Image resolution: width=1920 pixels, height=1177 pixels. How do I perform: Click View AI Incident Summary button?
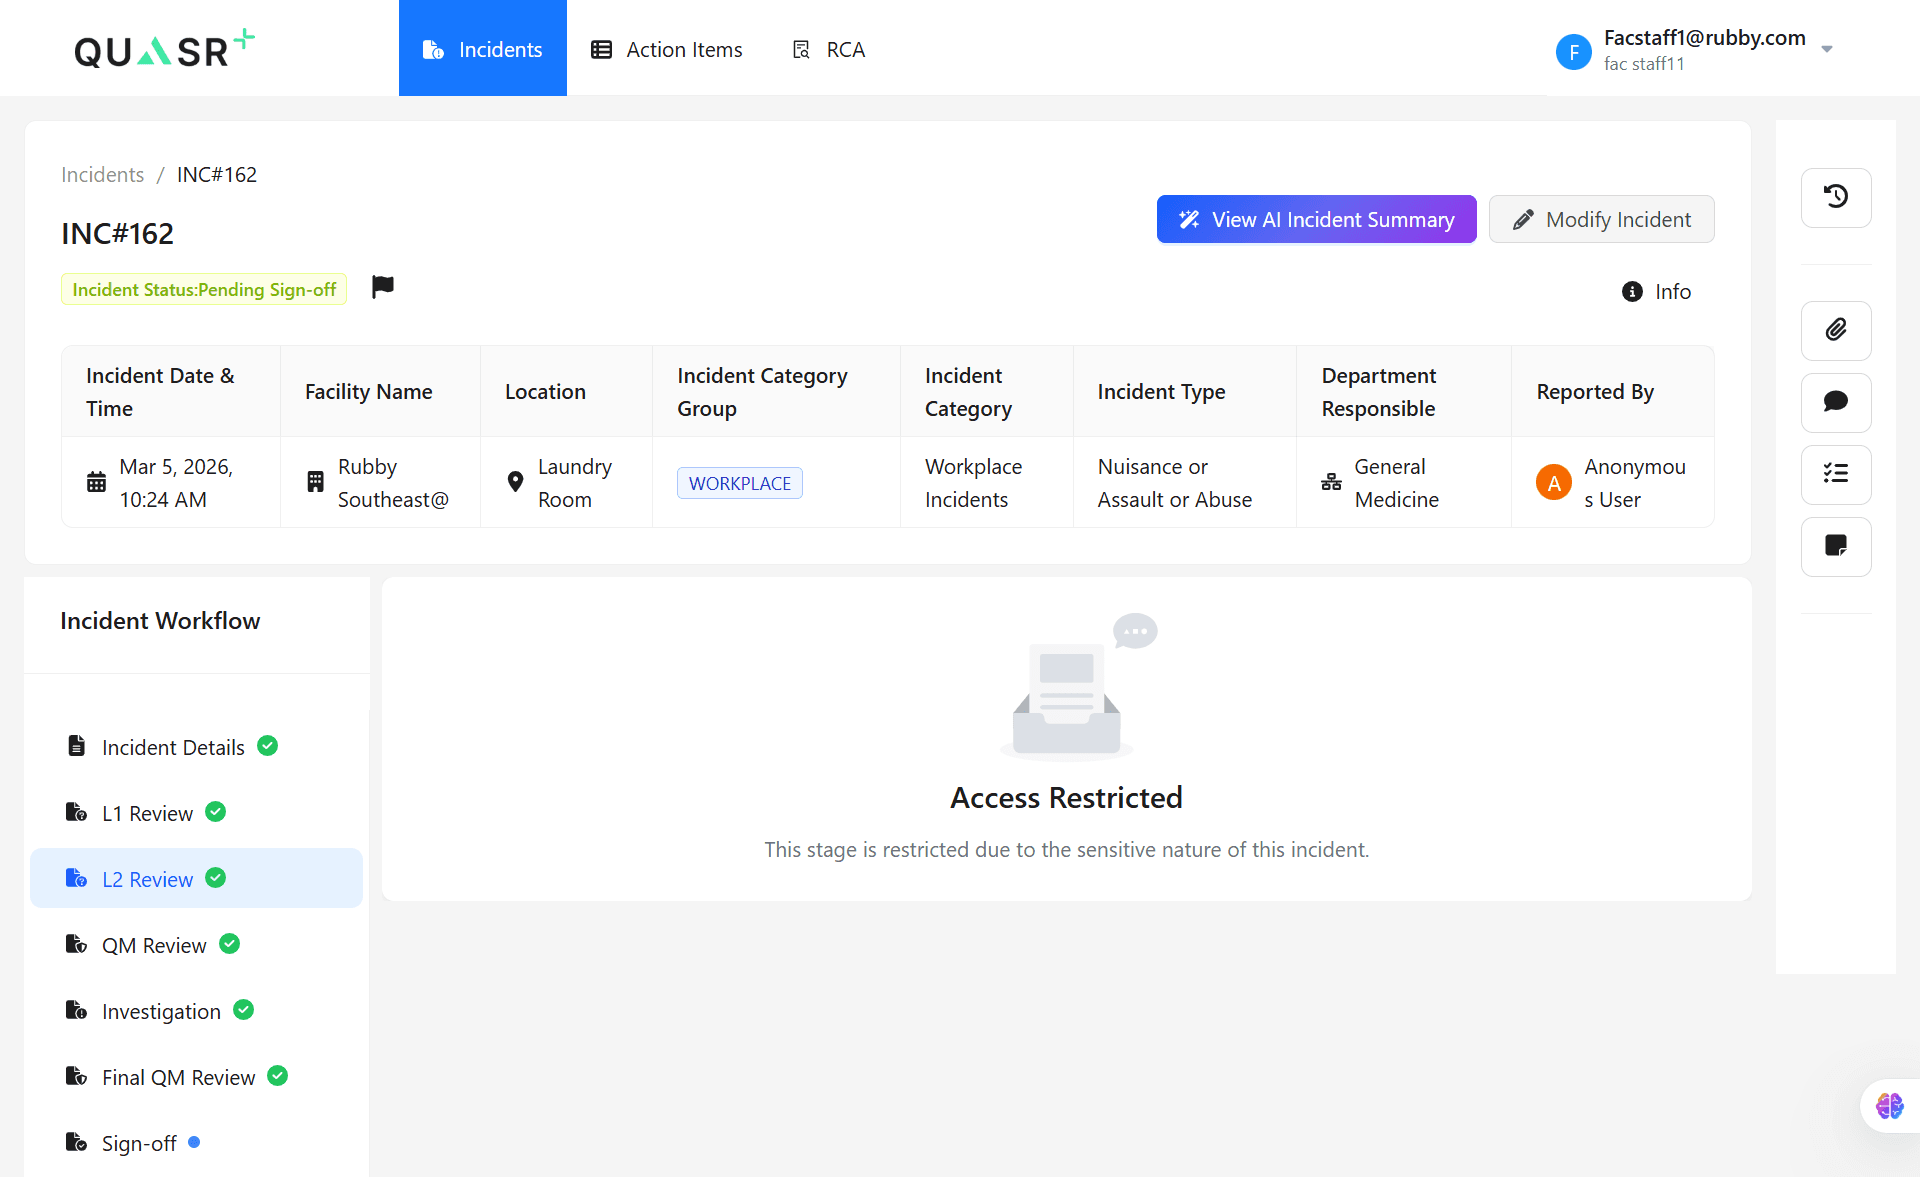tap(1316, 219)
